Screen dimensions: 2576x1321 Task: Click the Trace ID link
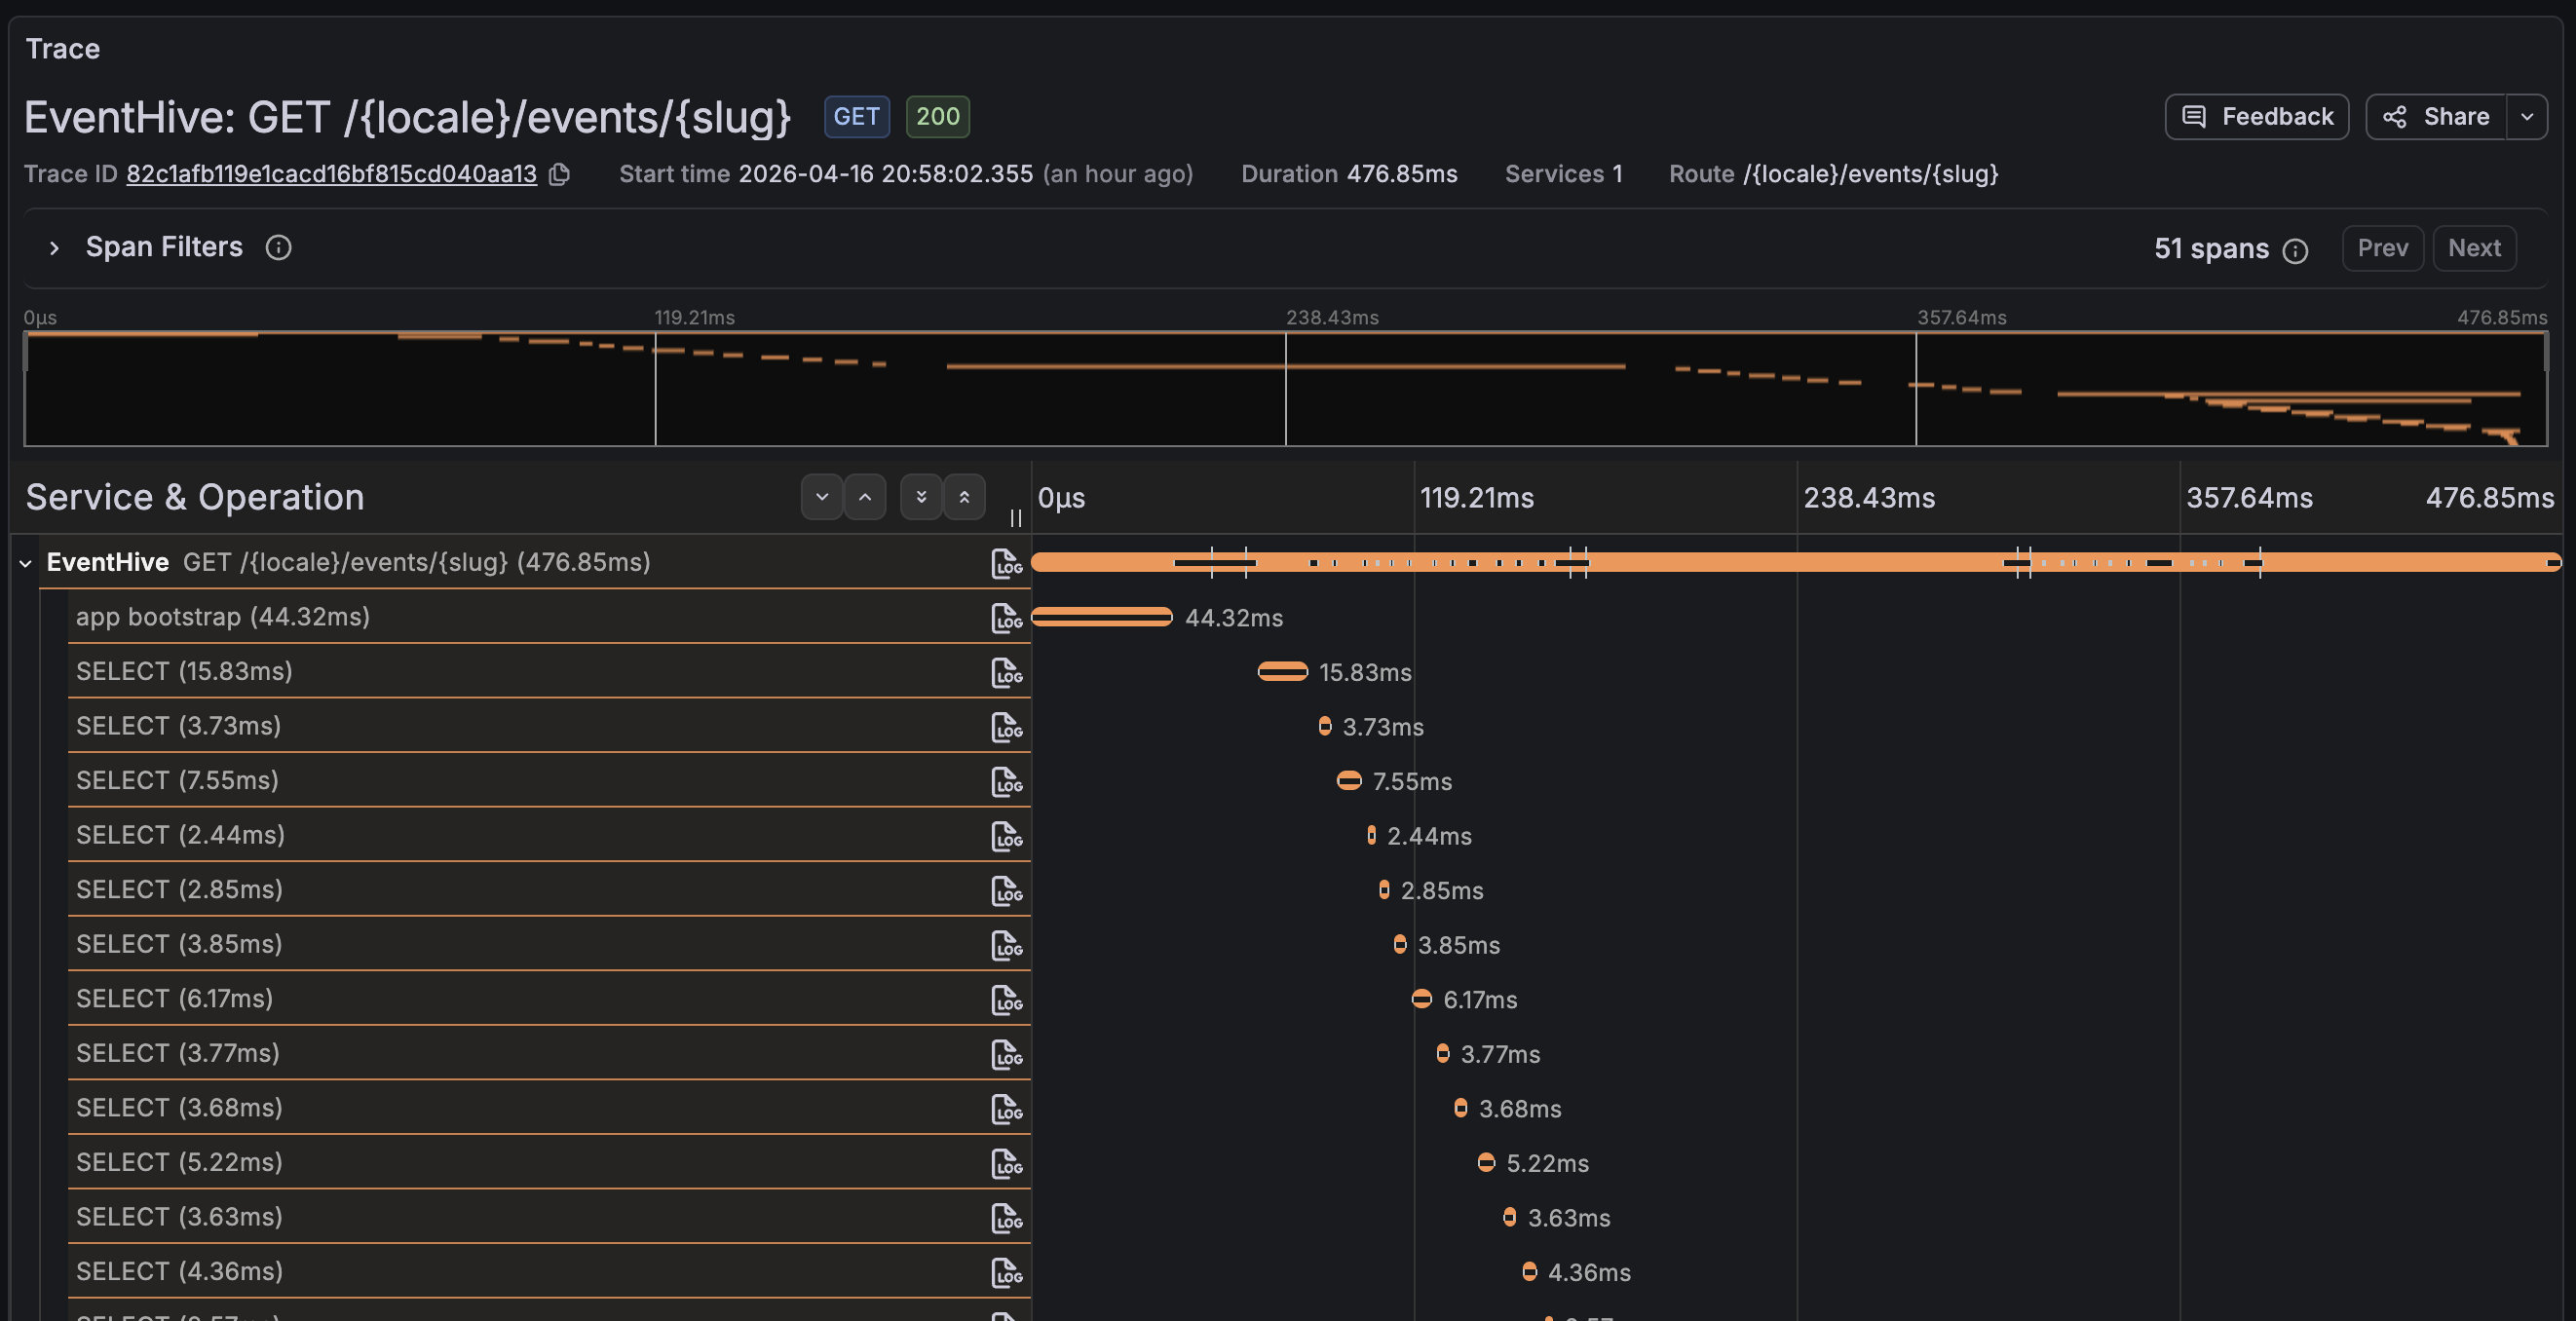tap(331, 174)
